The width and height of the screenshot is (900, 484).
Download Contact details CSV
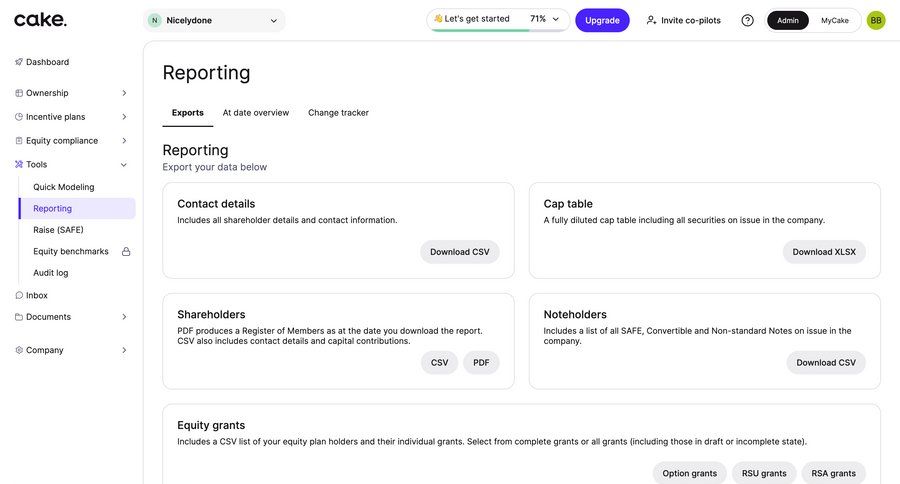[x=460, y=252]
